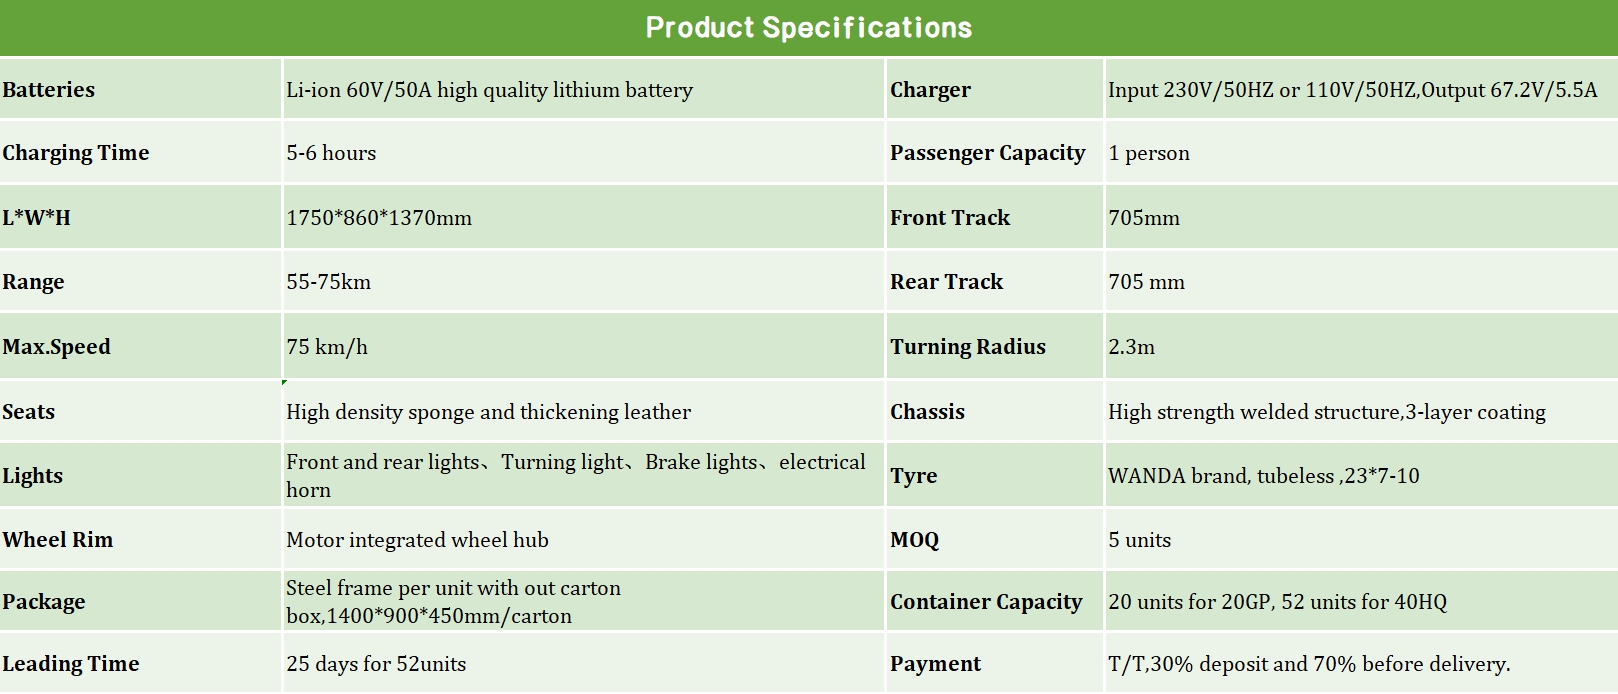1618x694 pixels.
Task: Click the Lights row description text
Action: pos(575,475)
